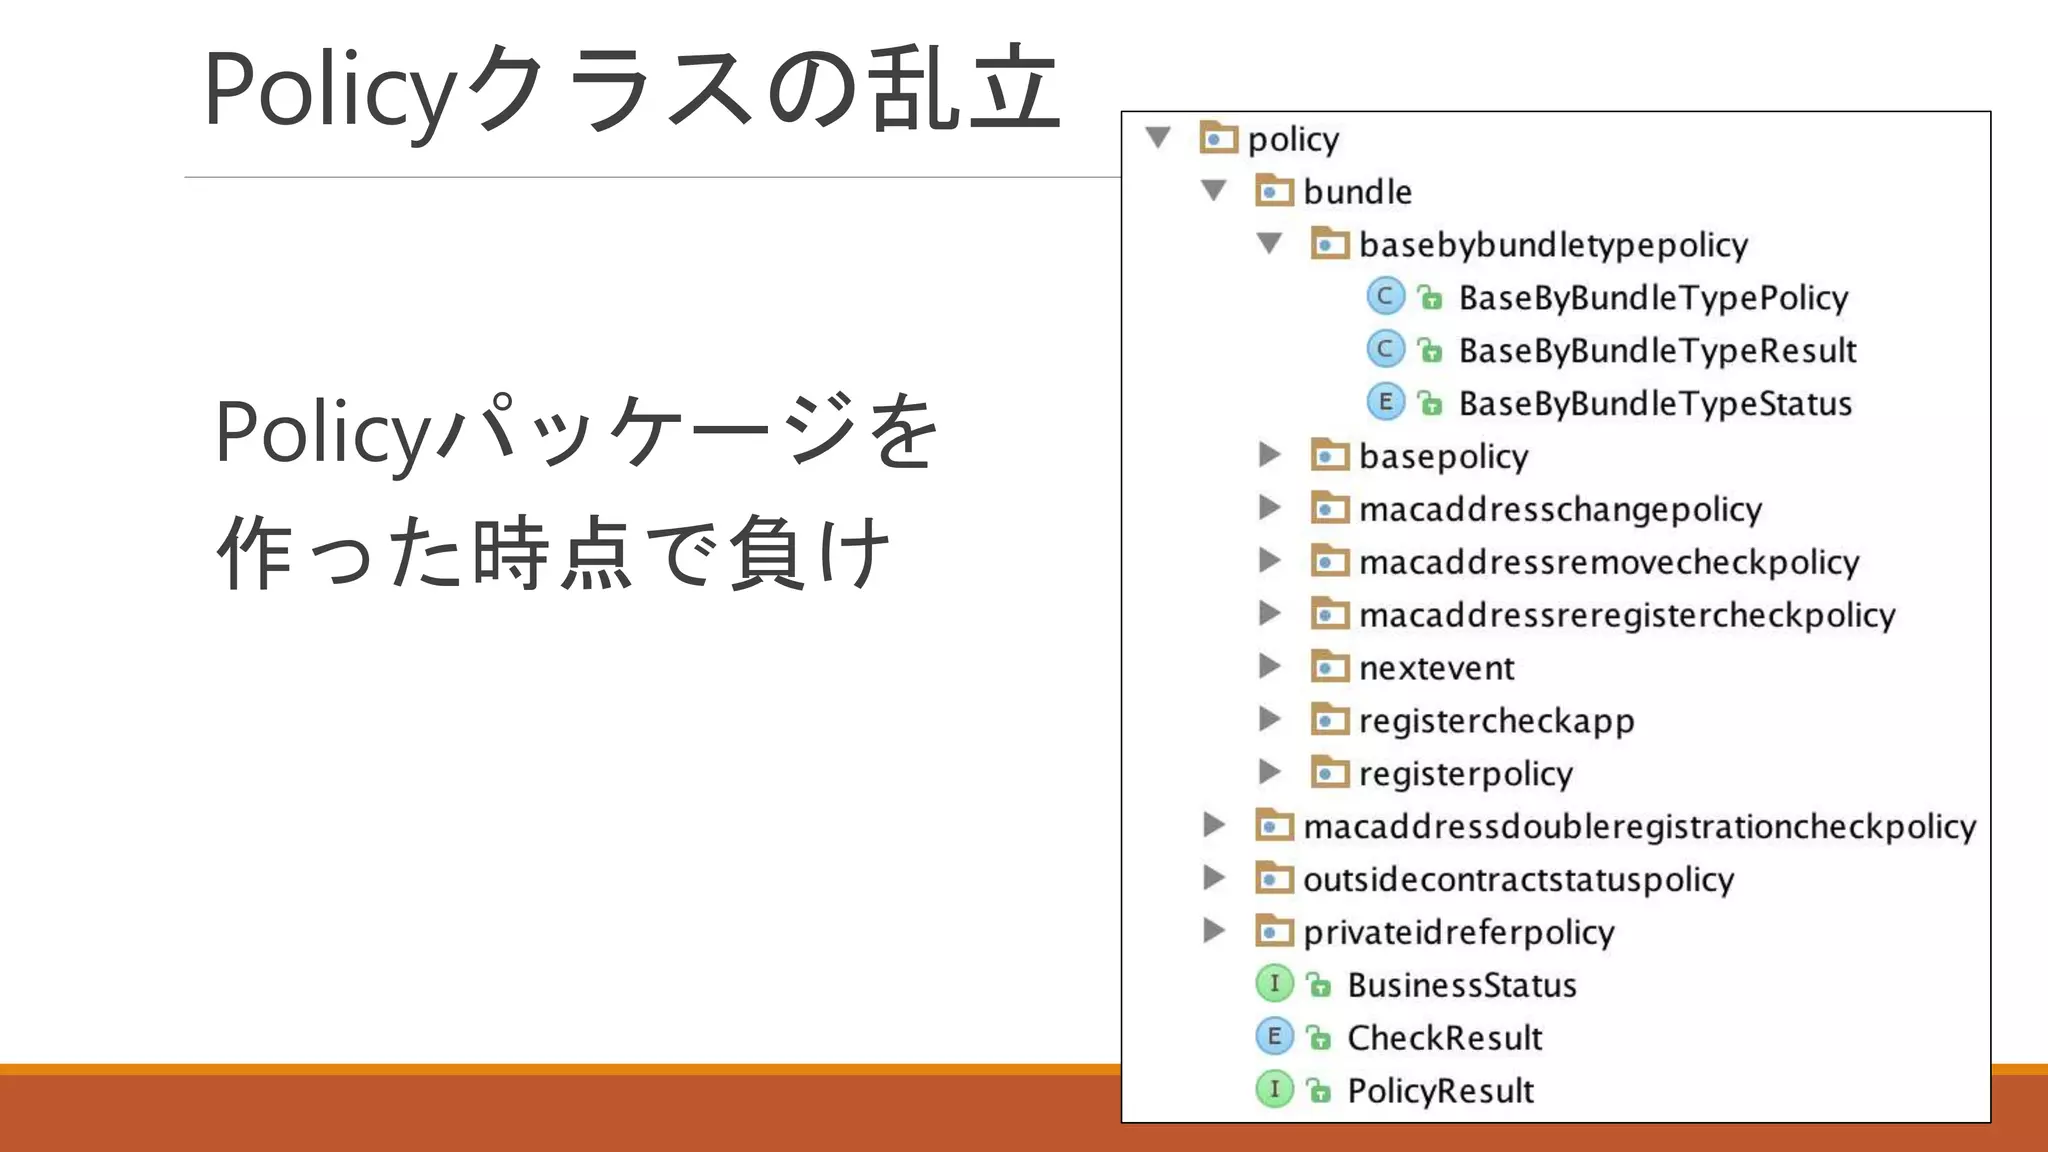Click the registercheckapp folder icon
This screenshot has height=1152, width=2048.
pos(1331,719)
